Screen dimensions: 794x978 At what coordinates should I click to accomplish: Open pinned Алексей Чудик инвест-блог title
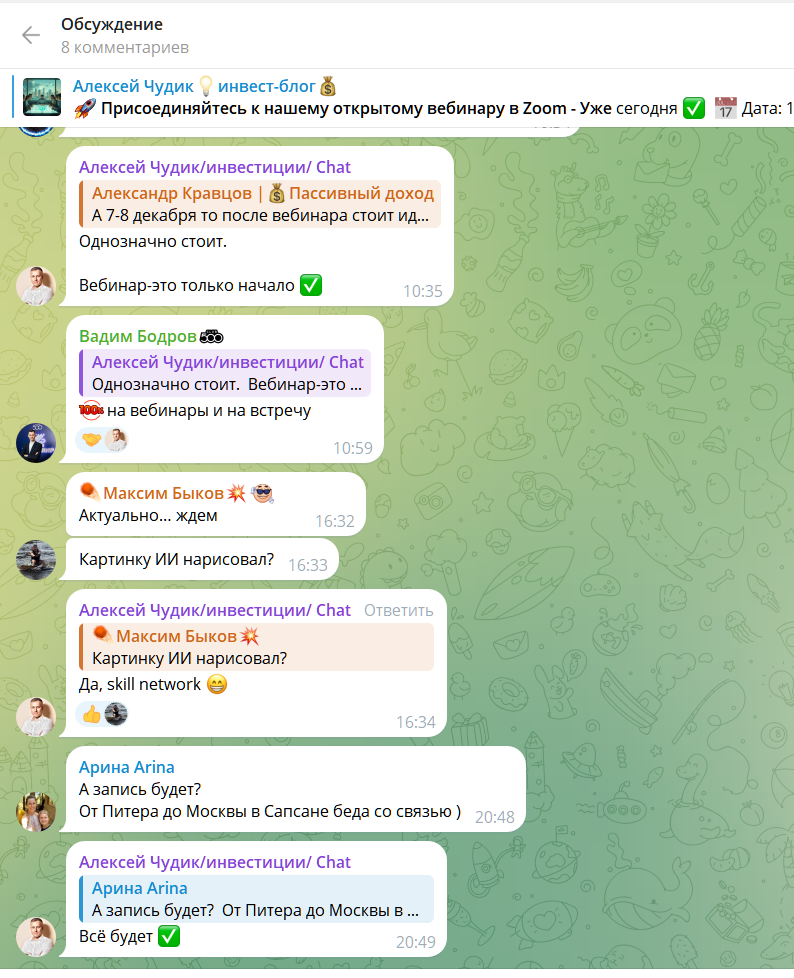pos(205,87)
